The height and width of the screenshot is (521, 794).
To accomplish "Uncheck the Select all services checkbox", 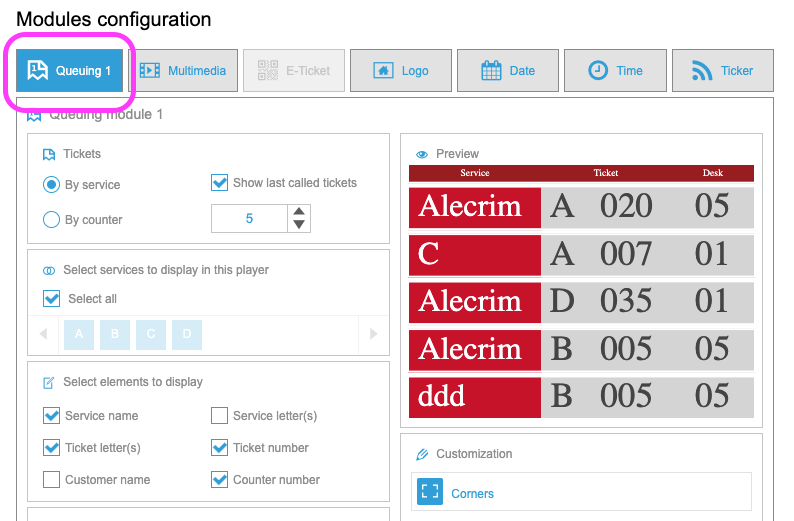I will (52, 298).
